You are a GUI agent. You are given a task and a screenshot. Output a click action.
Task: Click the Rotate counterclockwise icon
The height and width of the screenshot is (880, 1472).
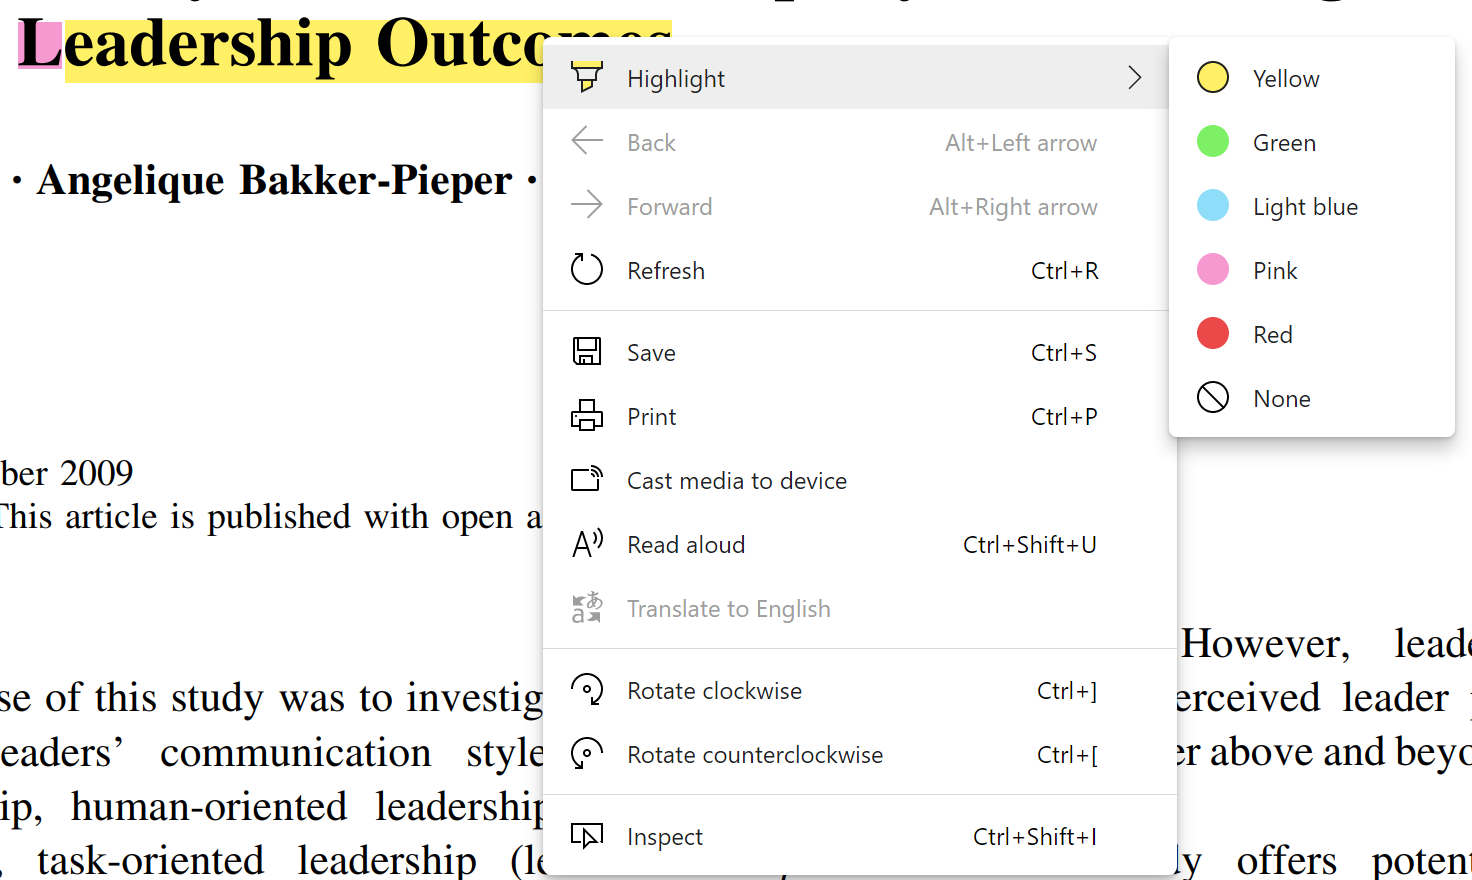[587, 753]
